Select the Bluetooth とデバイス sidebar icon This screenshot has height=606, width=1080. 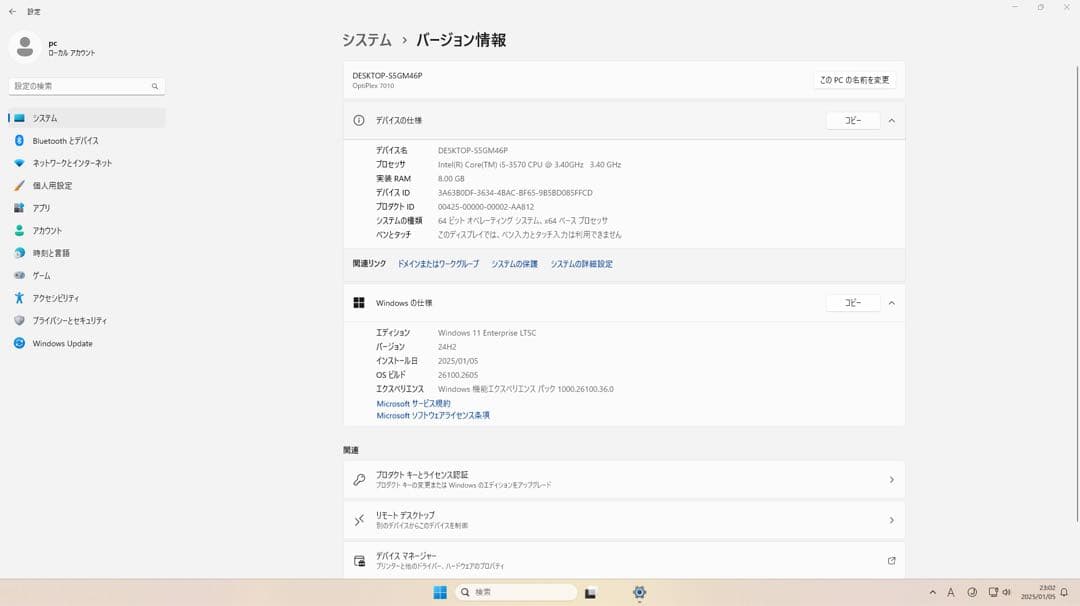point(18,140)
